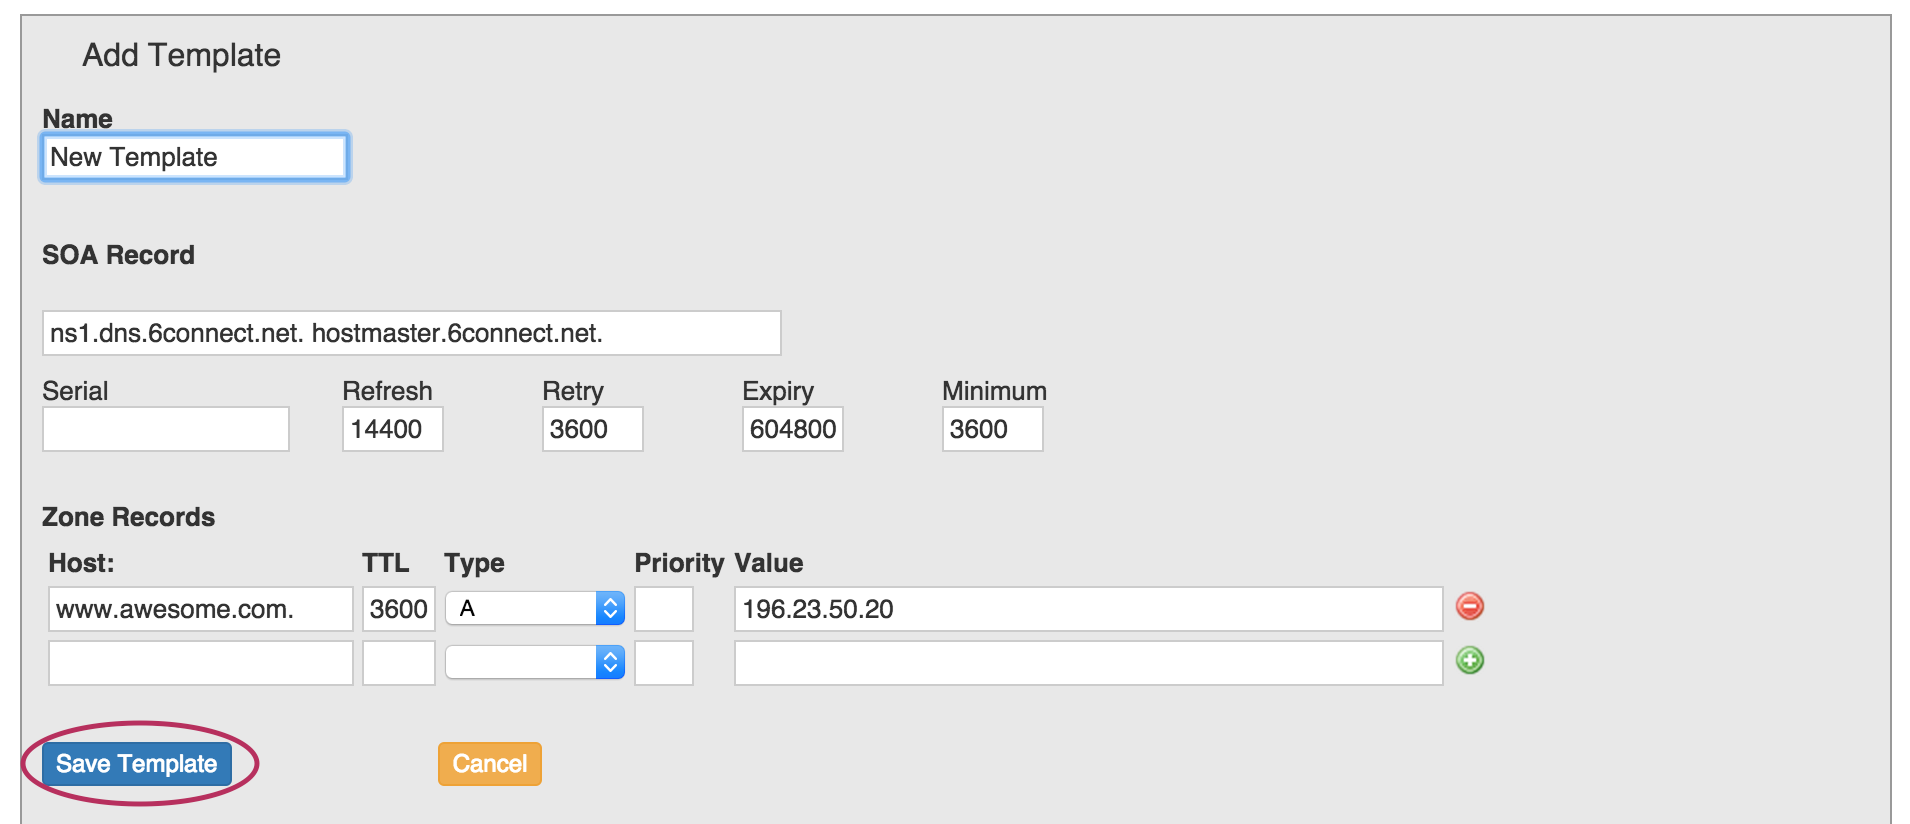Select the Refresh field with 14400
This screenshot has height=824, width=1910.
coord(392,429)
